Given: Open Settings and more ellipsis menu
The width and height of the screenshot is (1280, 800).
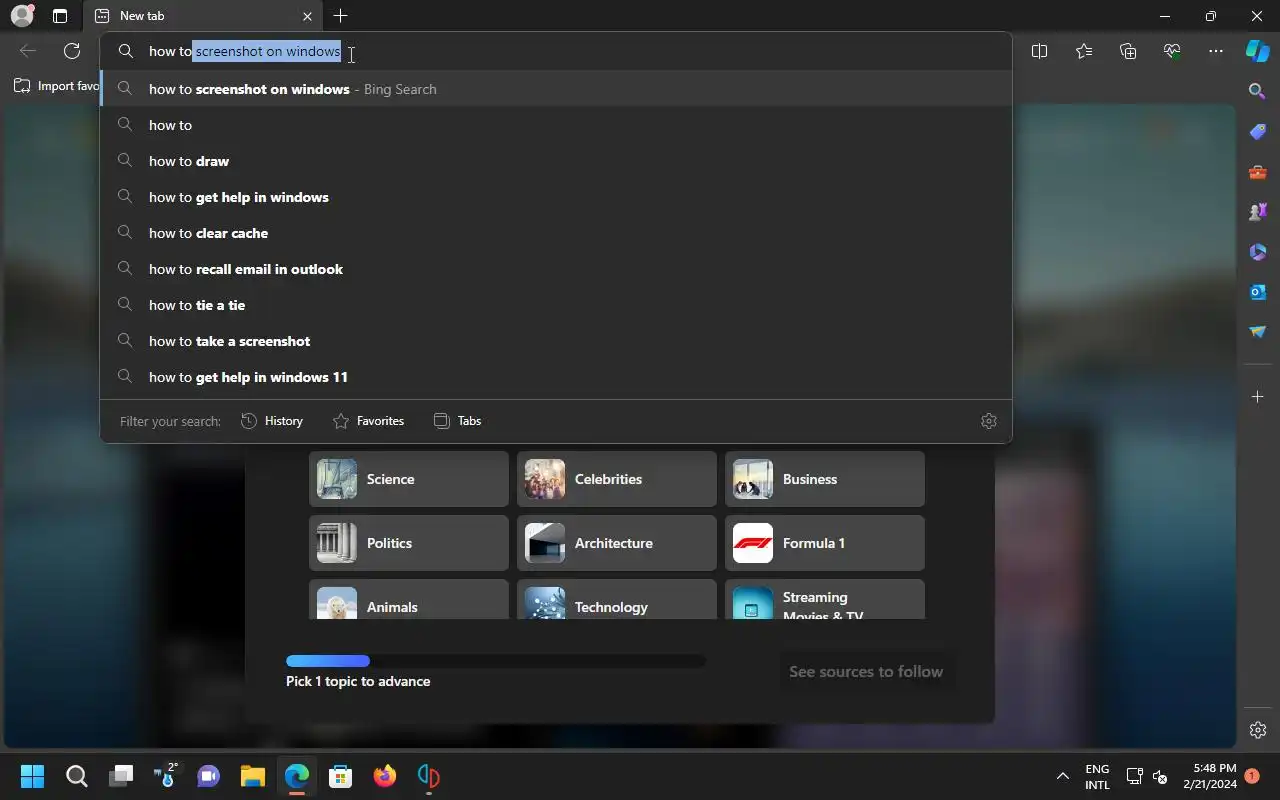Looking at the screenshot, I should (x=1216, y=51).
